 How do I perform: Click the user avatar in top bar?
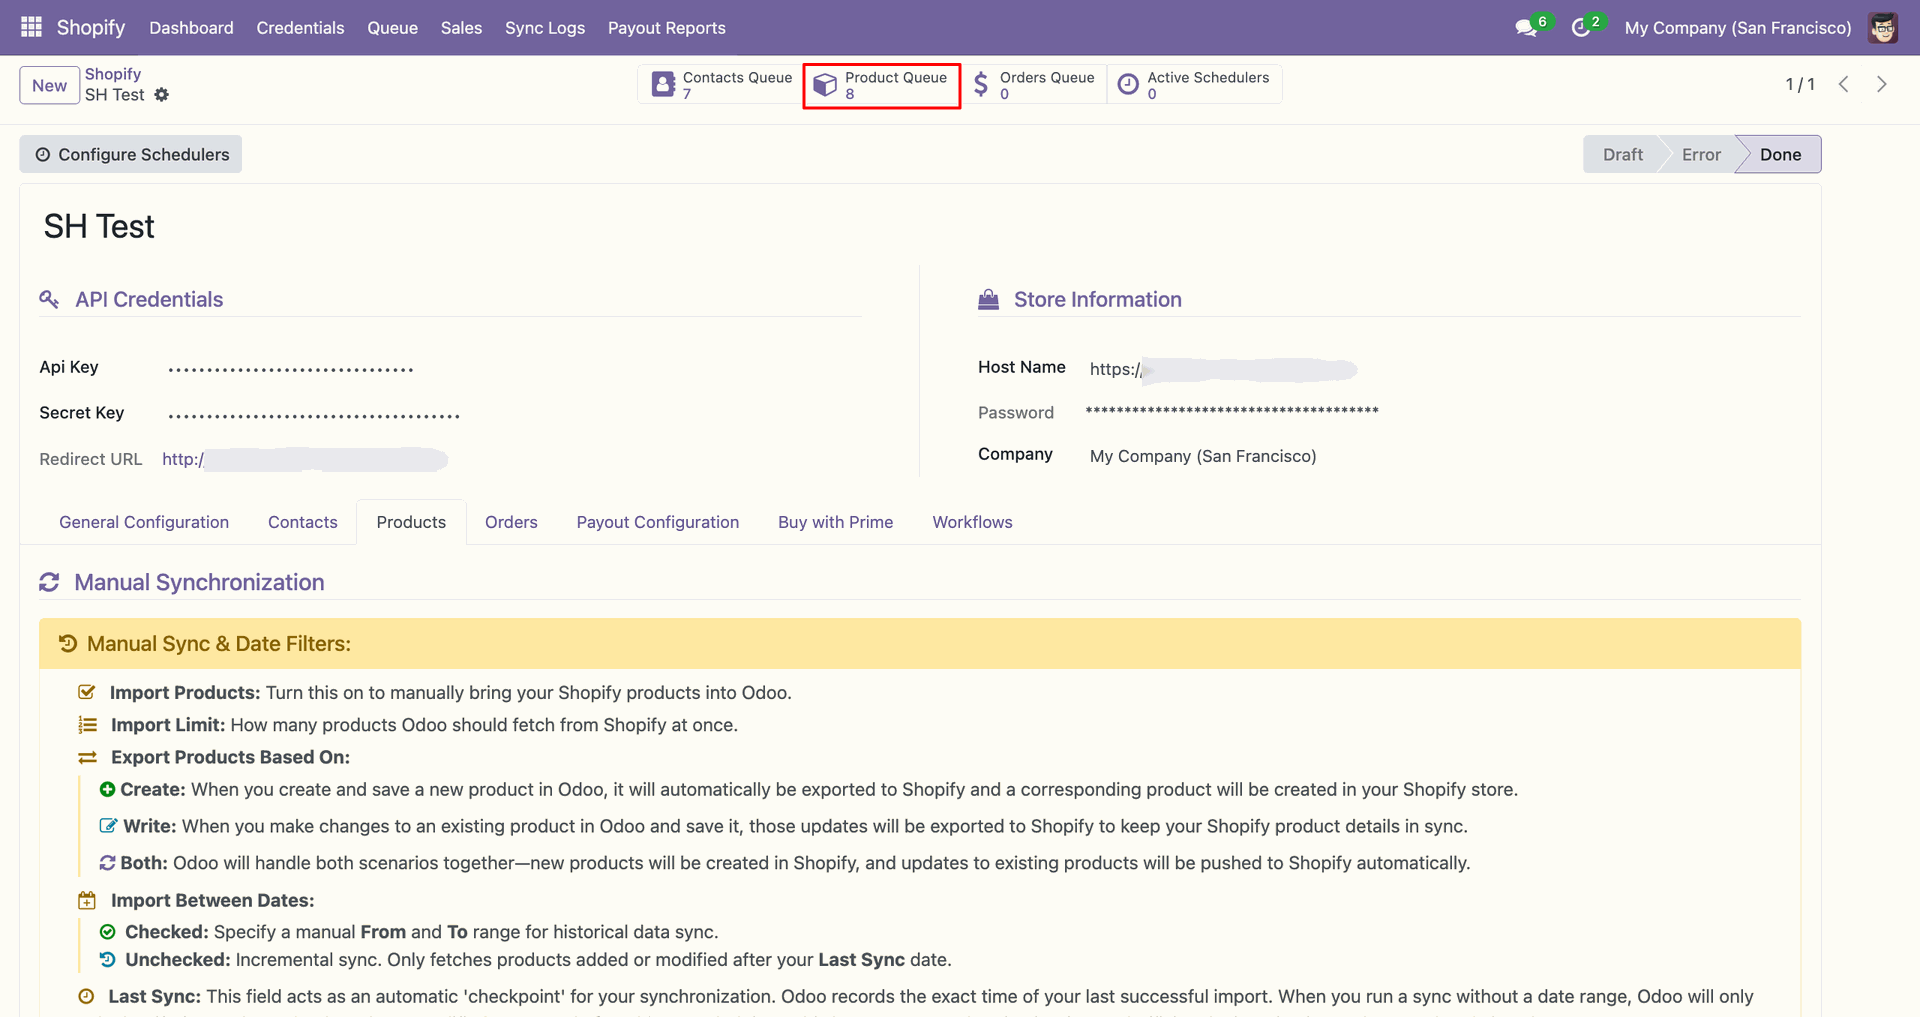coord(1883,28)
